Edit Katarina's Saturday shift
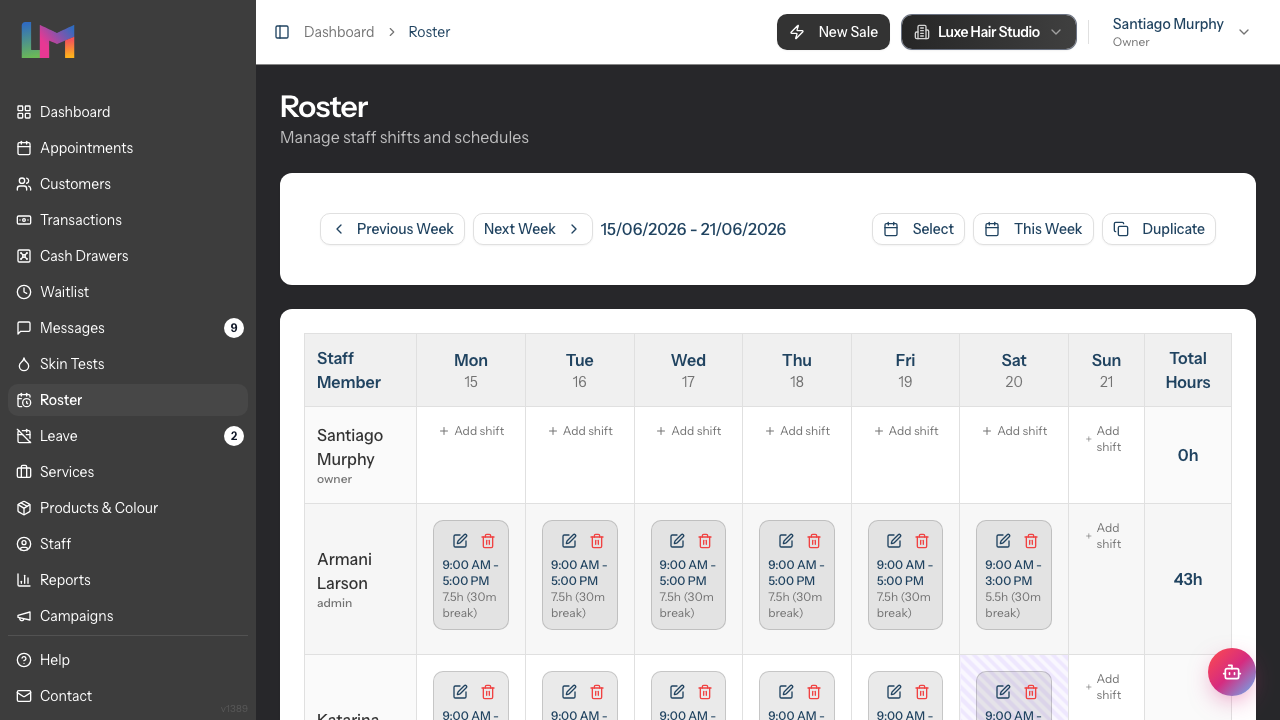Image resolution: width=1280 pixels, height=720 pixels. coord(1003,692)
